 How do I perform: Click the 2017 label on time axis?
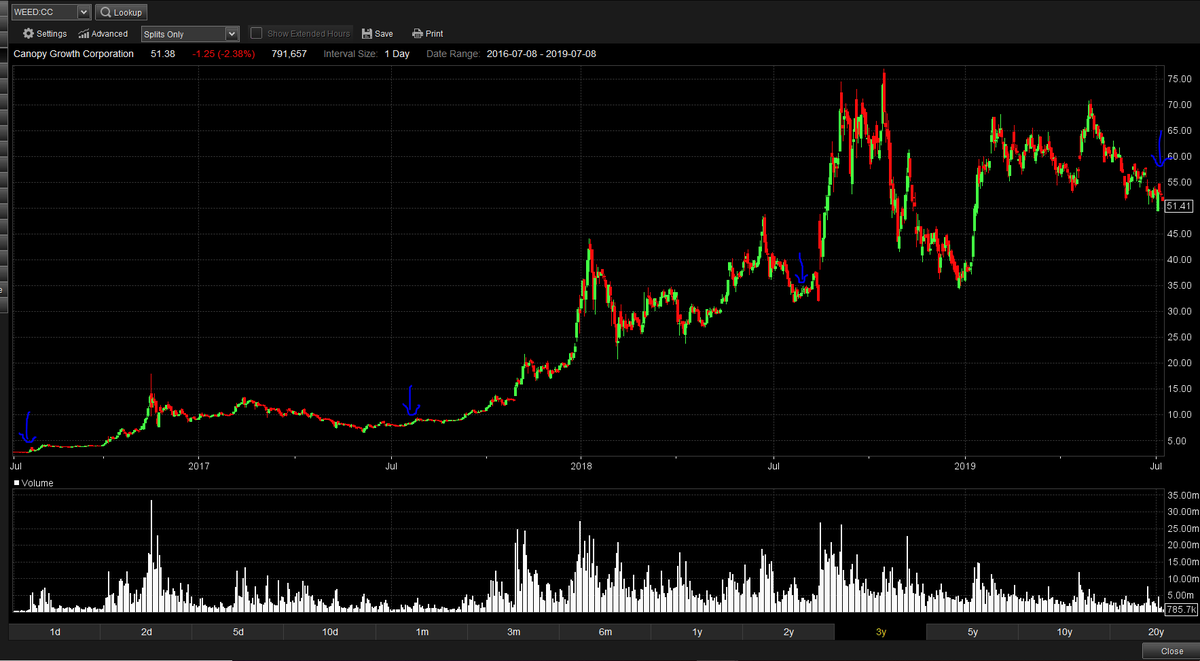(x=199, y=465)
